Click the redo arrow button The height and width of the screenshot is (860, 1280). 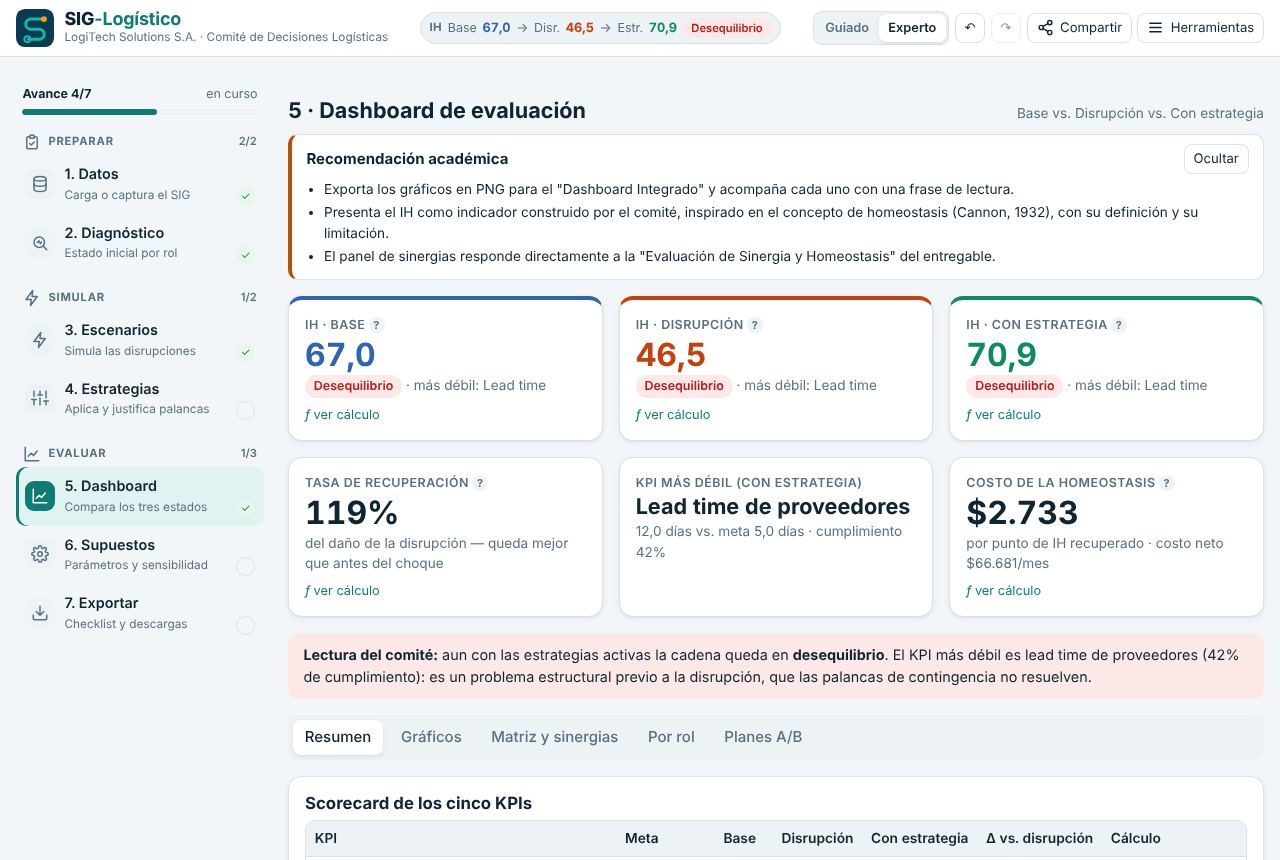coord(1006,28)
